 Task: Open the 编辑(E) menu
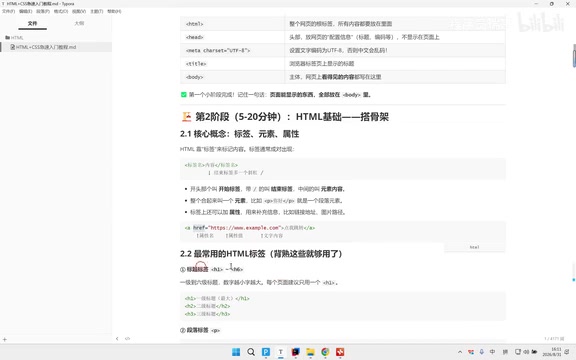point(25,11)
